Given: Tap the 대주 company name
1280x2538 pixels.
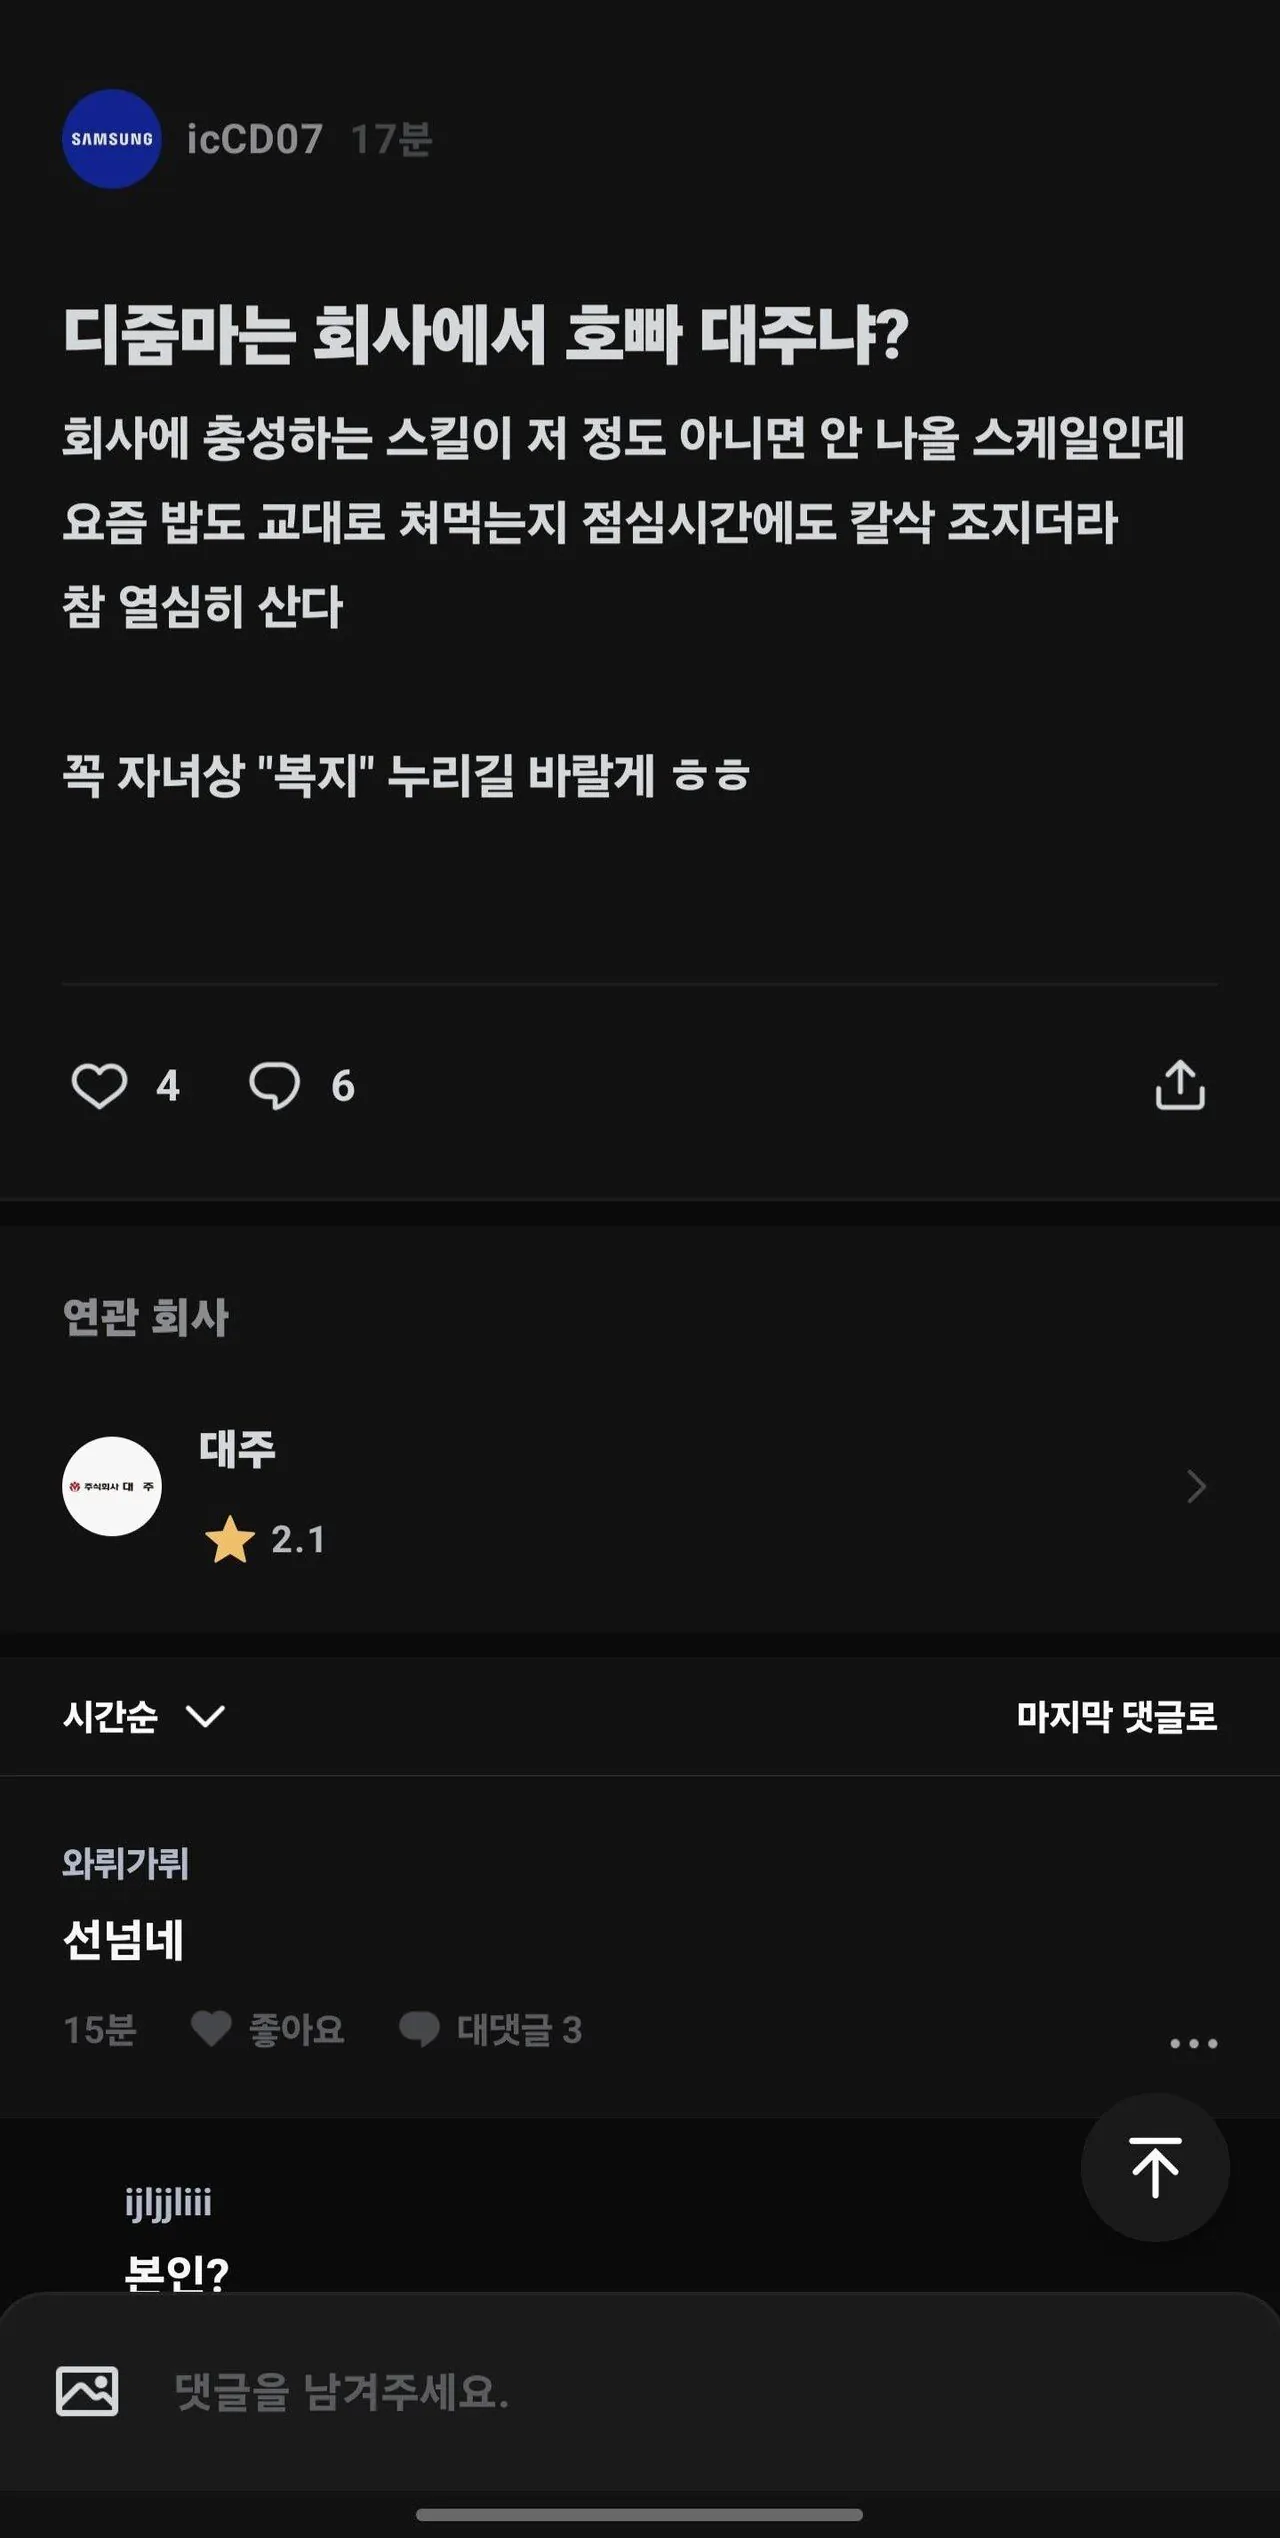Looking at the screenshot, I should tap(237, 1448).
